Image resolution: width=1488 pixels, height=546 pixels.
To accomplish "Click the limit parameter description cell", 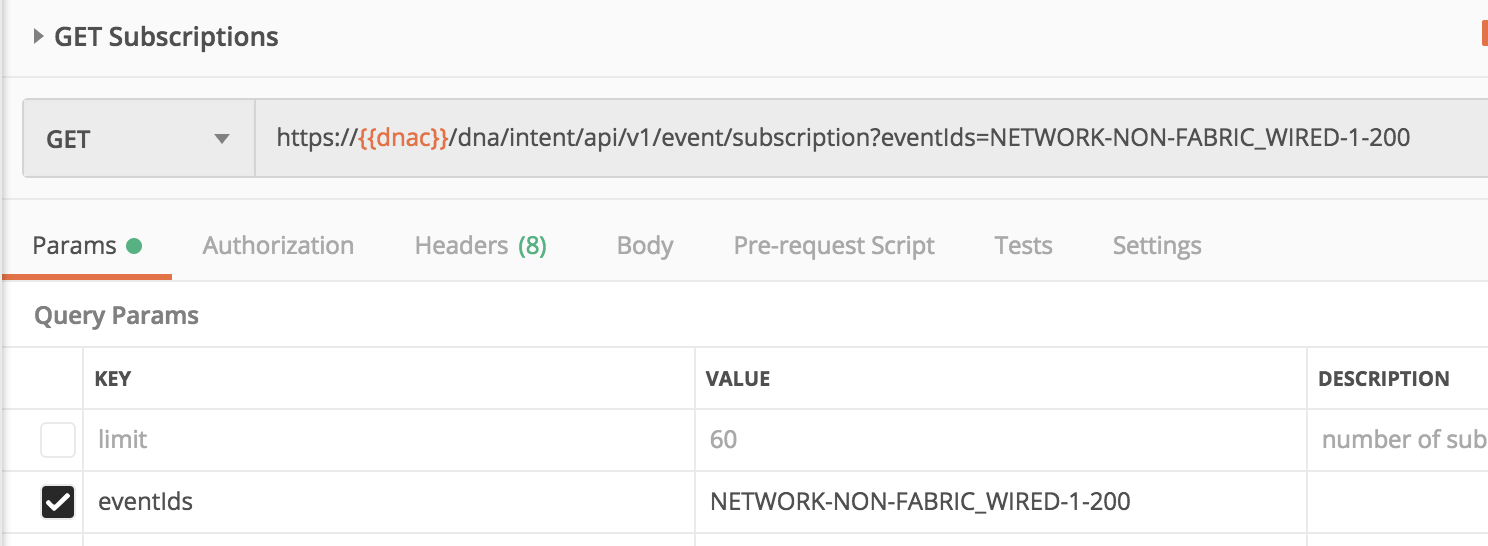I will click(1400, 440).
